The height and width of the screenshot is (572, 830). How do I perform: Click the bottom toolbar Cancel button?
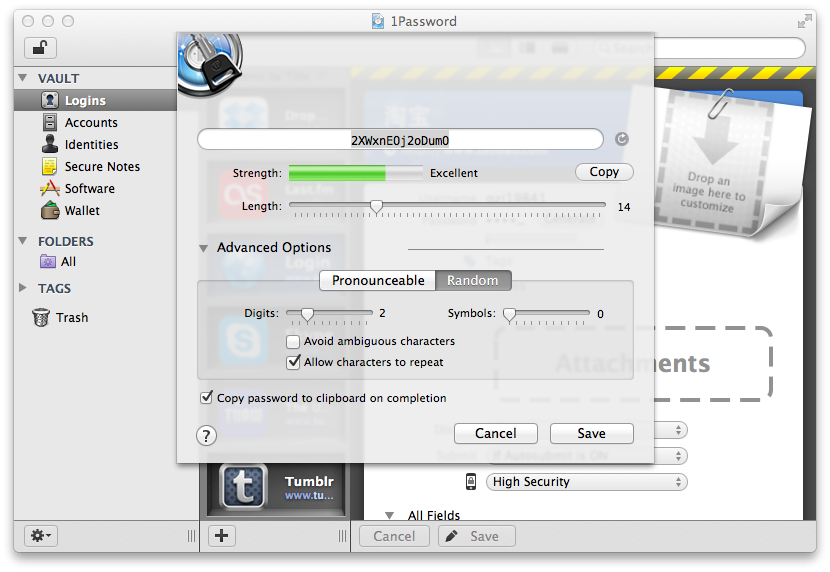click(394, 536)
